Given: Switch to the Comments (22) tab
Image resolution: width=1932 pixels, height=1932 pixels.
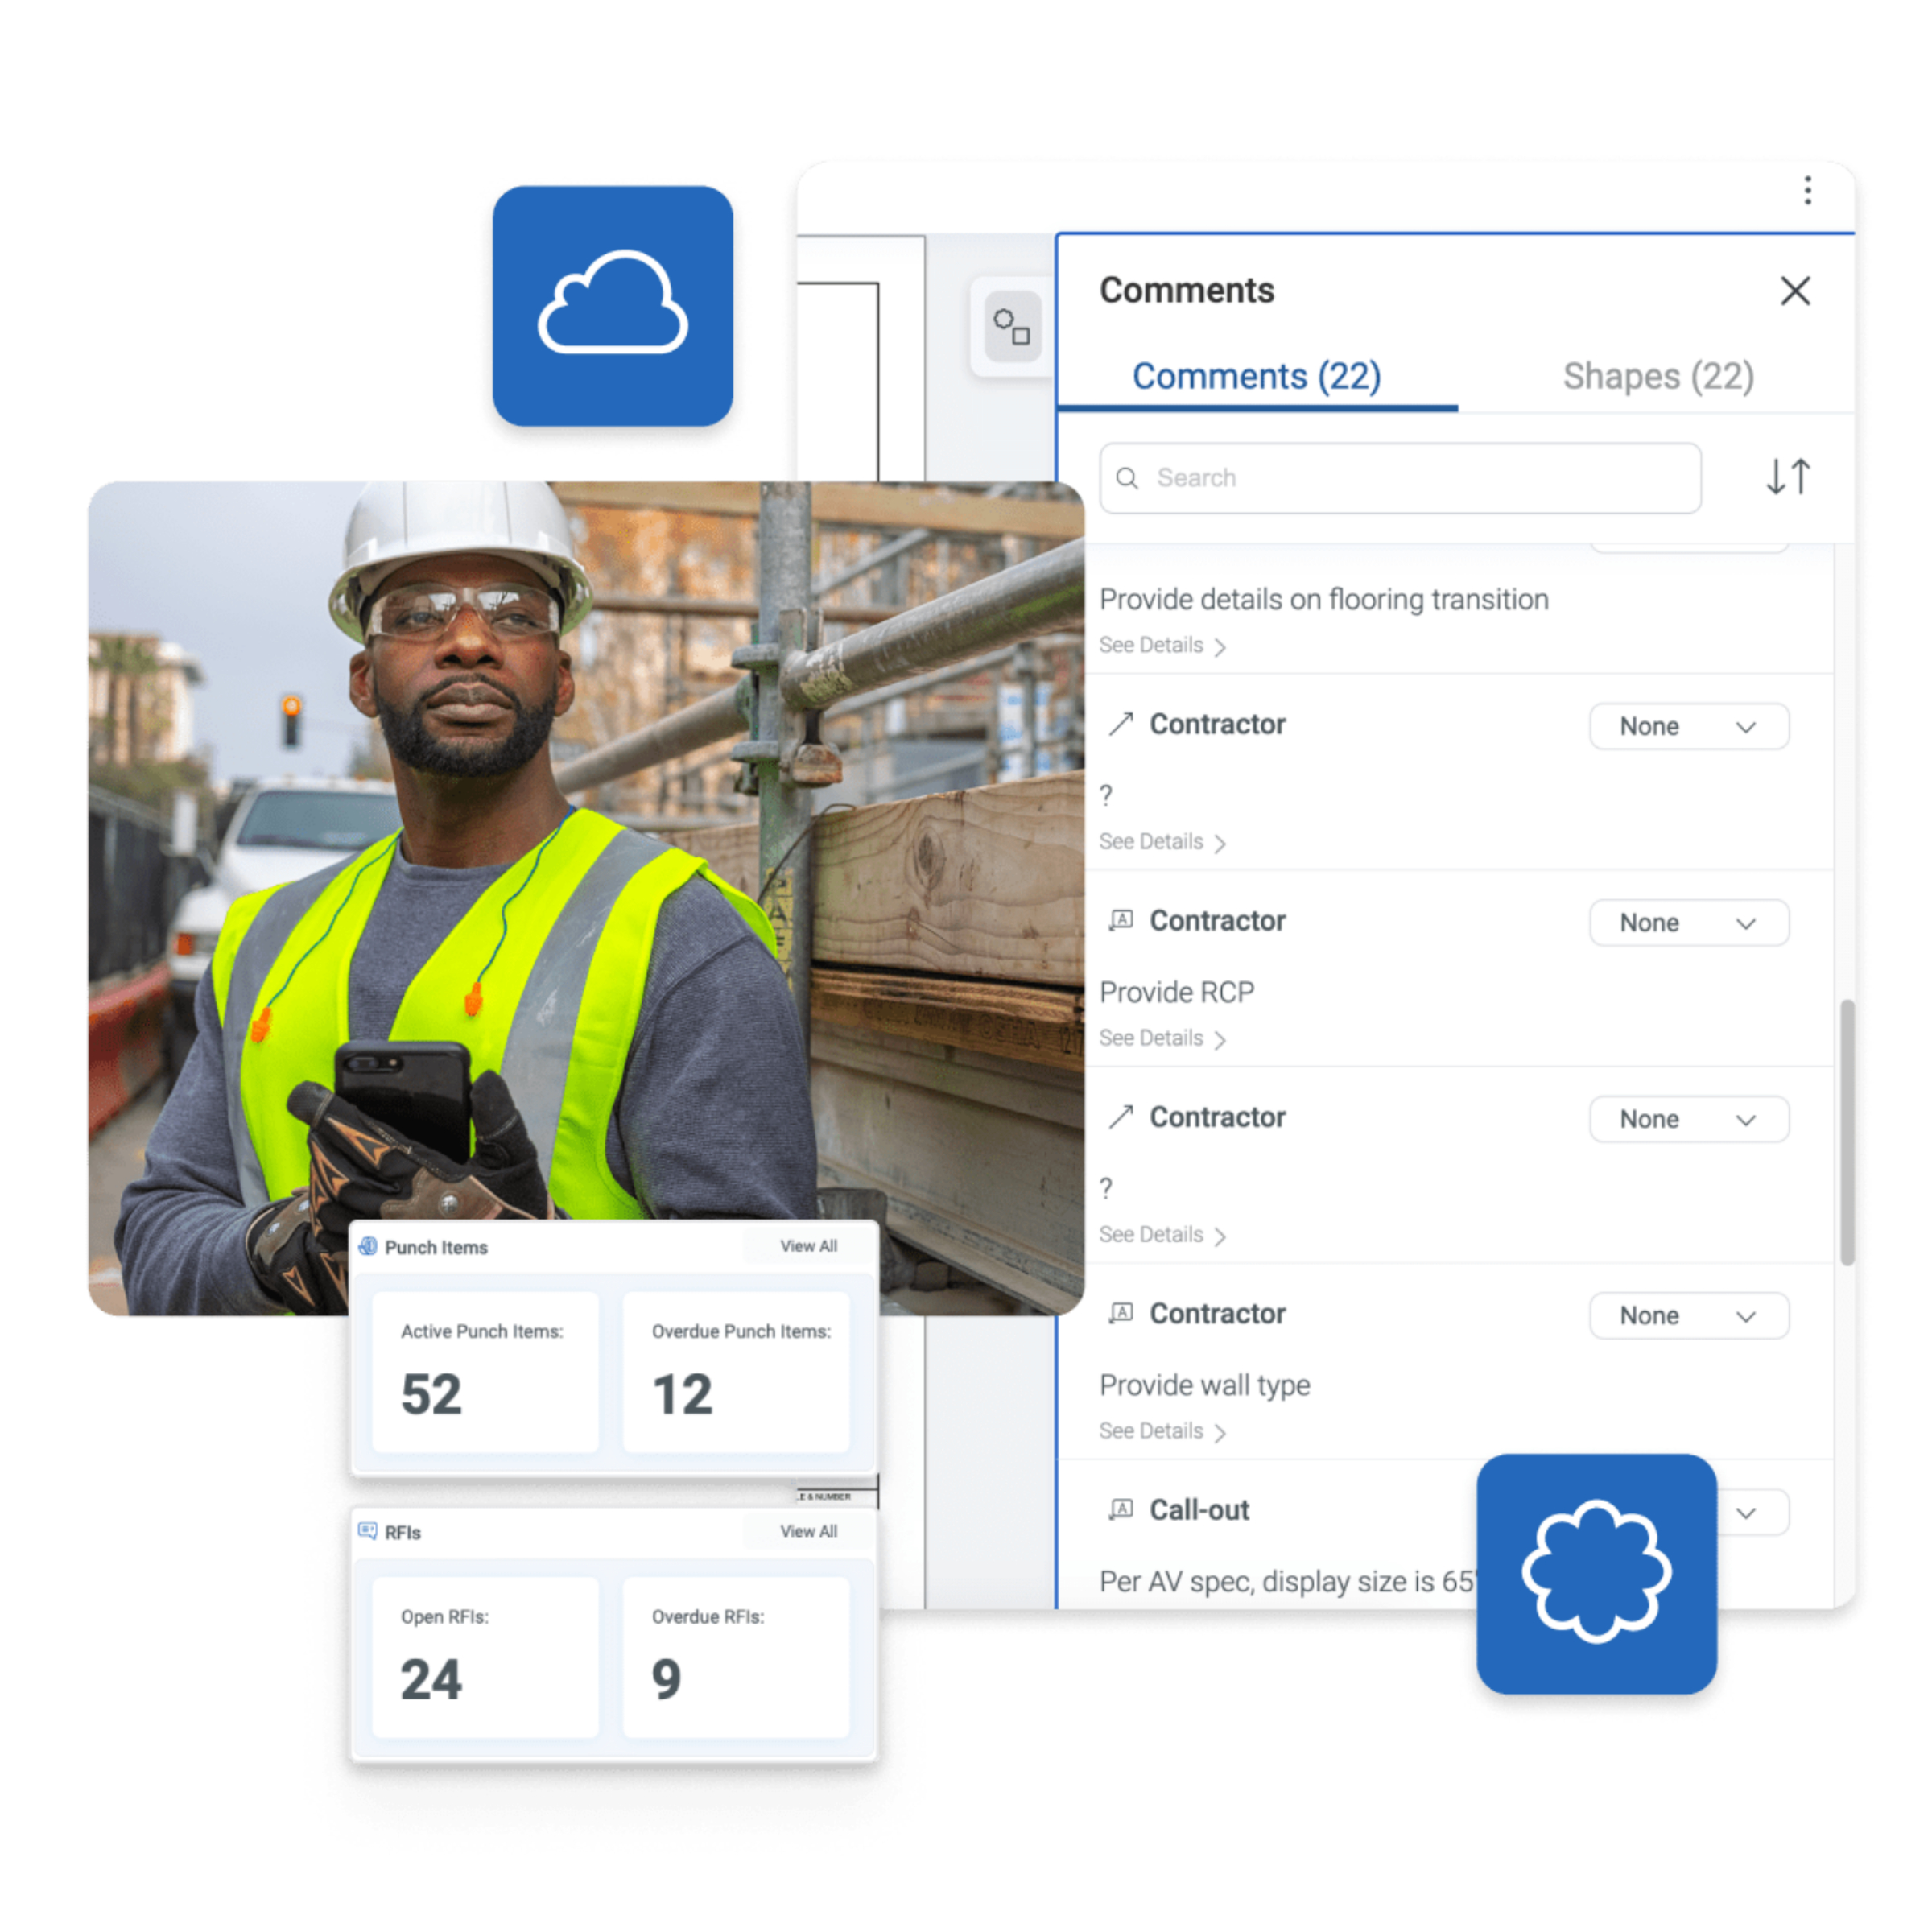Looking at the screenshot, I should (1256, 377).
